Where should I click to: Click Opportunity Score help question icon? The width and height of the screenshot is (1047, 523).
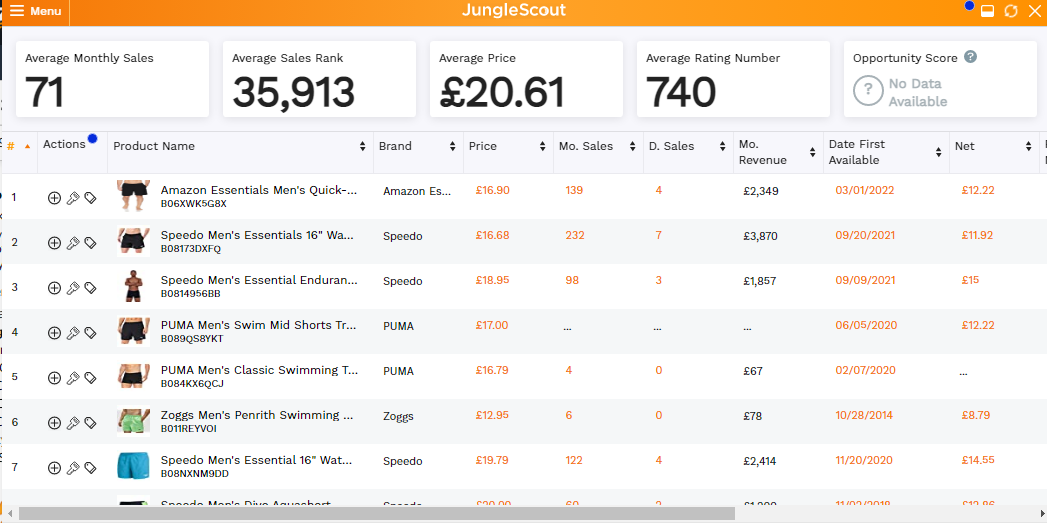(971, 57)
